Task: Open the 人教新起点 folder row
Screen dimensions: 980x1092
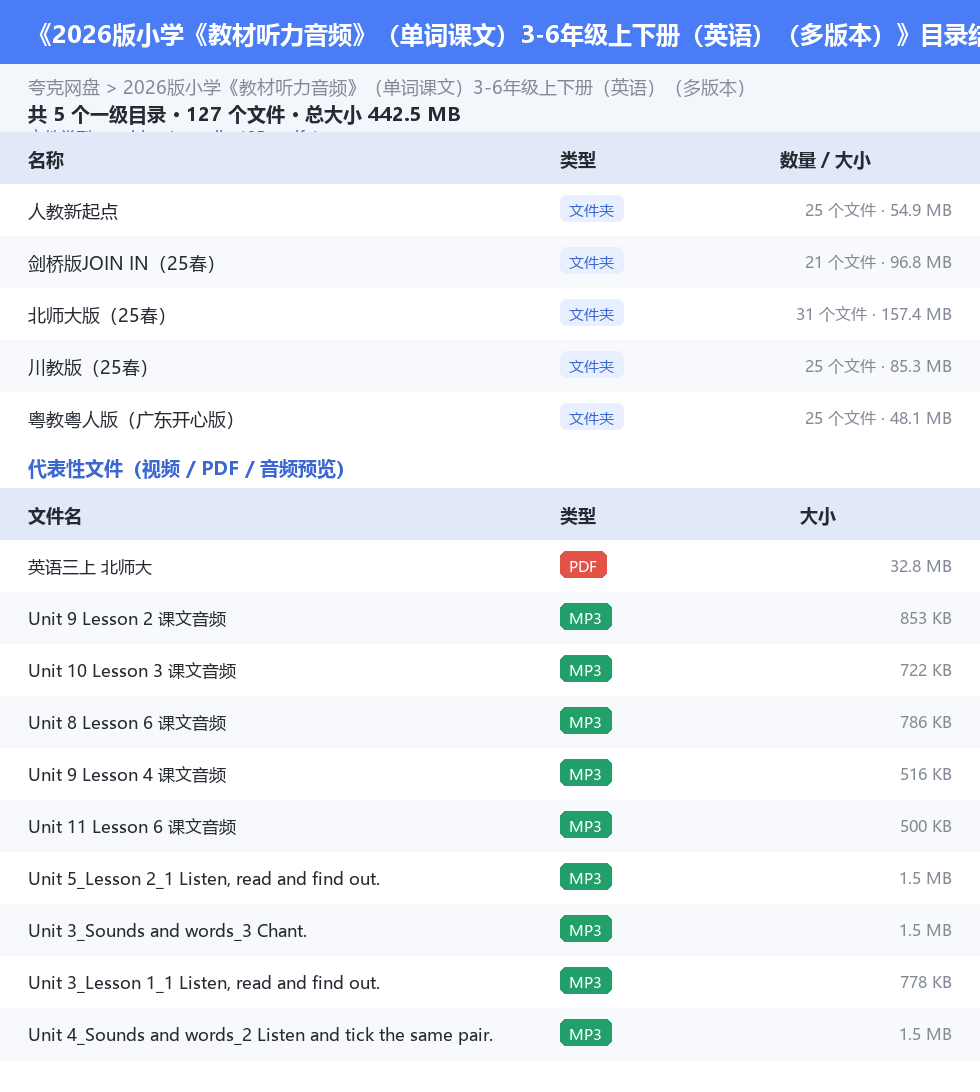Action: tap(490, 210)
